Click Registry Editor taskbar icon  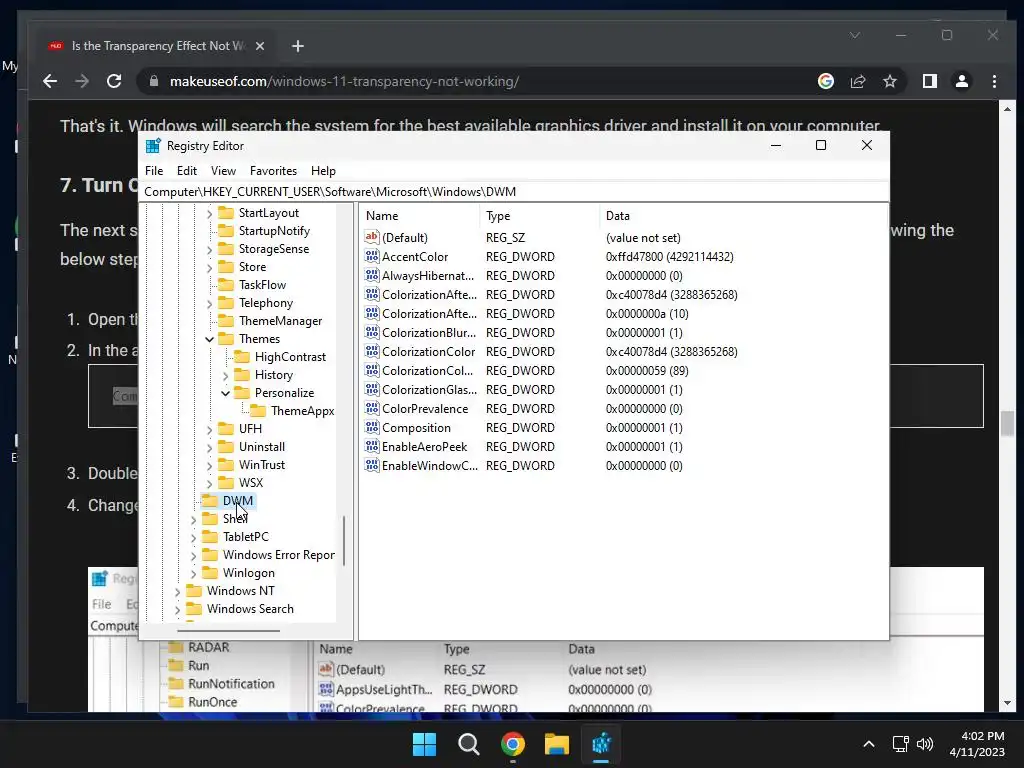tap(601, 744)
